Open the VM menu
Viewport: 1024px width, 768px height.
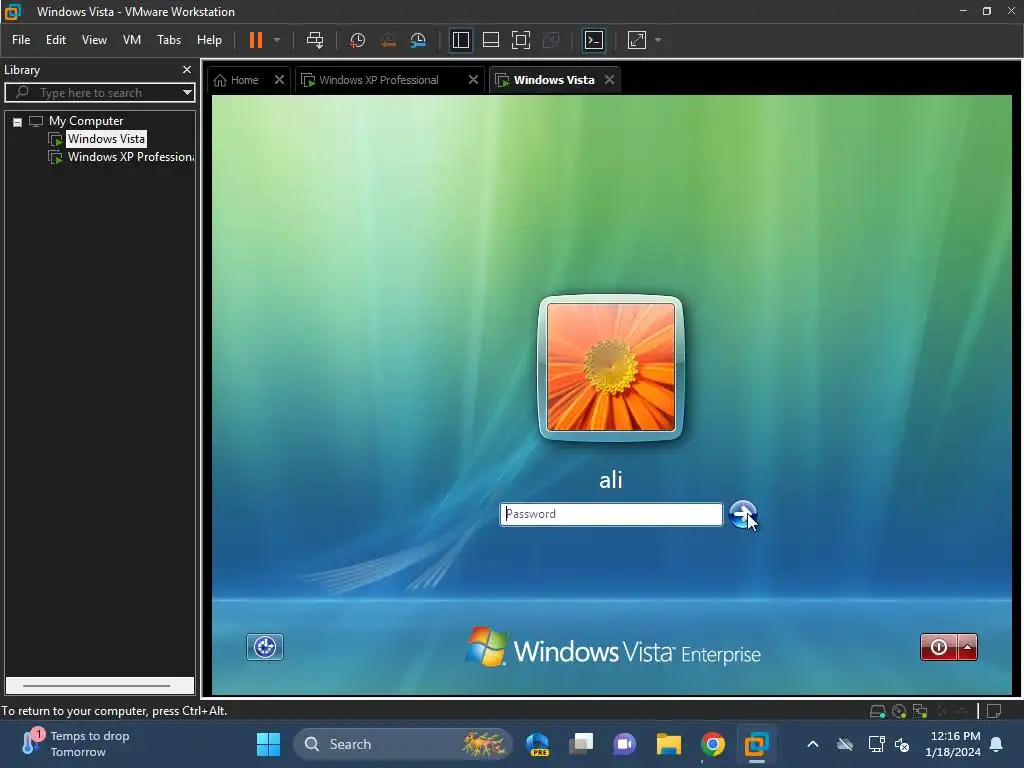[132, 40]
